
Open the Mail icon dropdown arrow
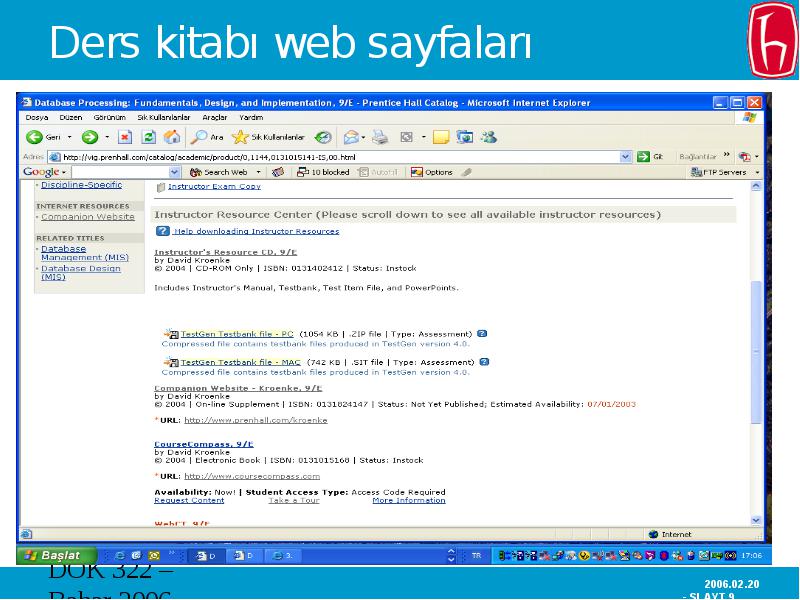click(x=363, y=137)
